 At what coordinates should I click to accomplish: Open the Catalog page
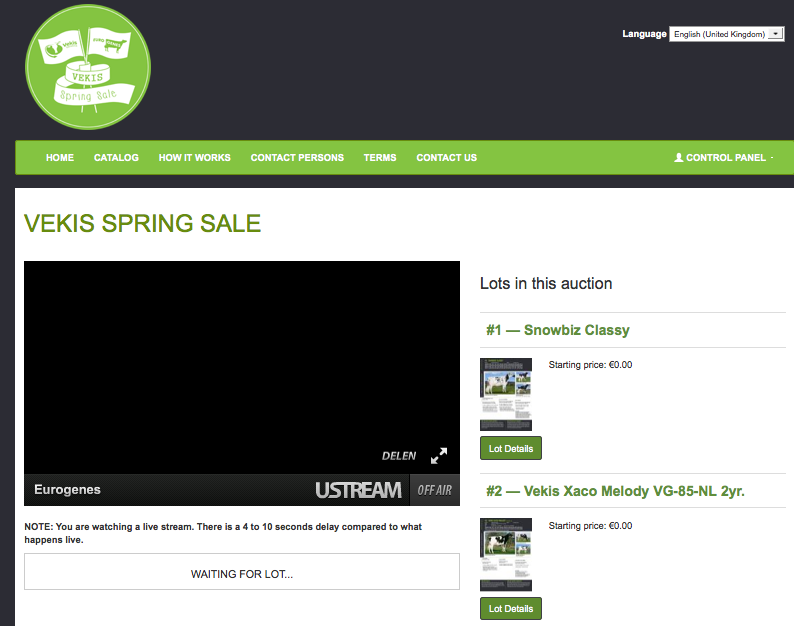116,158
